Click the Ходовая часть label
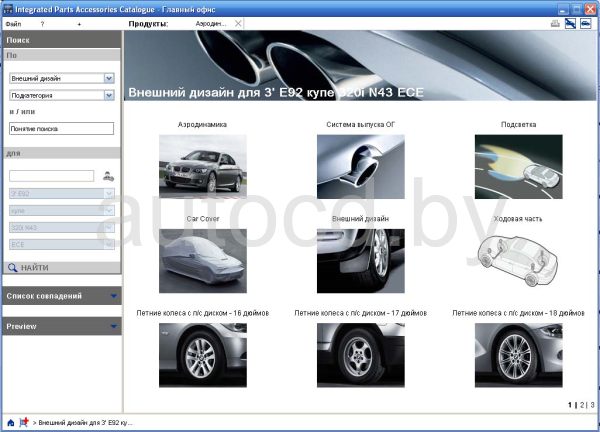This screenshot has height=432, width=600. tap(518, 219)
